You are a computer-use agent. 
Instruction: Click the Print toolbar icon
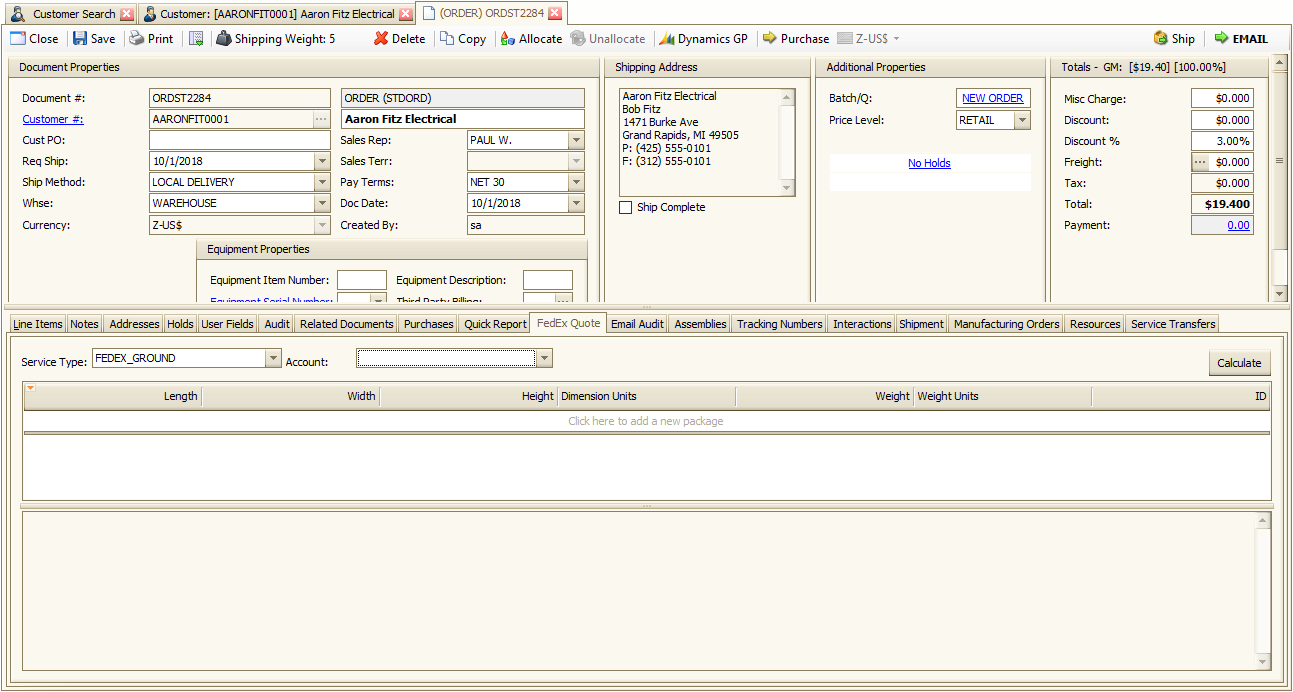coord(137,39)
